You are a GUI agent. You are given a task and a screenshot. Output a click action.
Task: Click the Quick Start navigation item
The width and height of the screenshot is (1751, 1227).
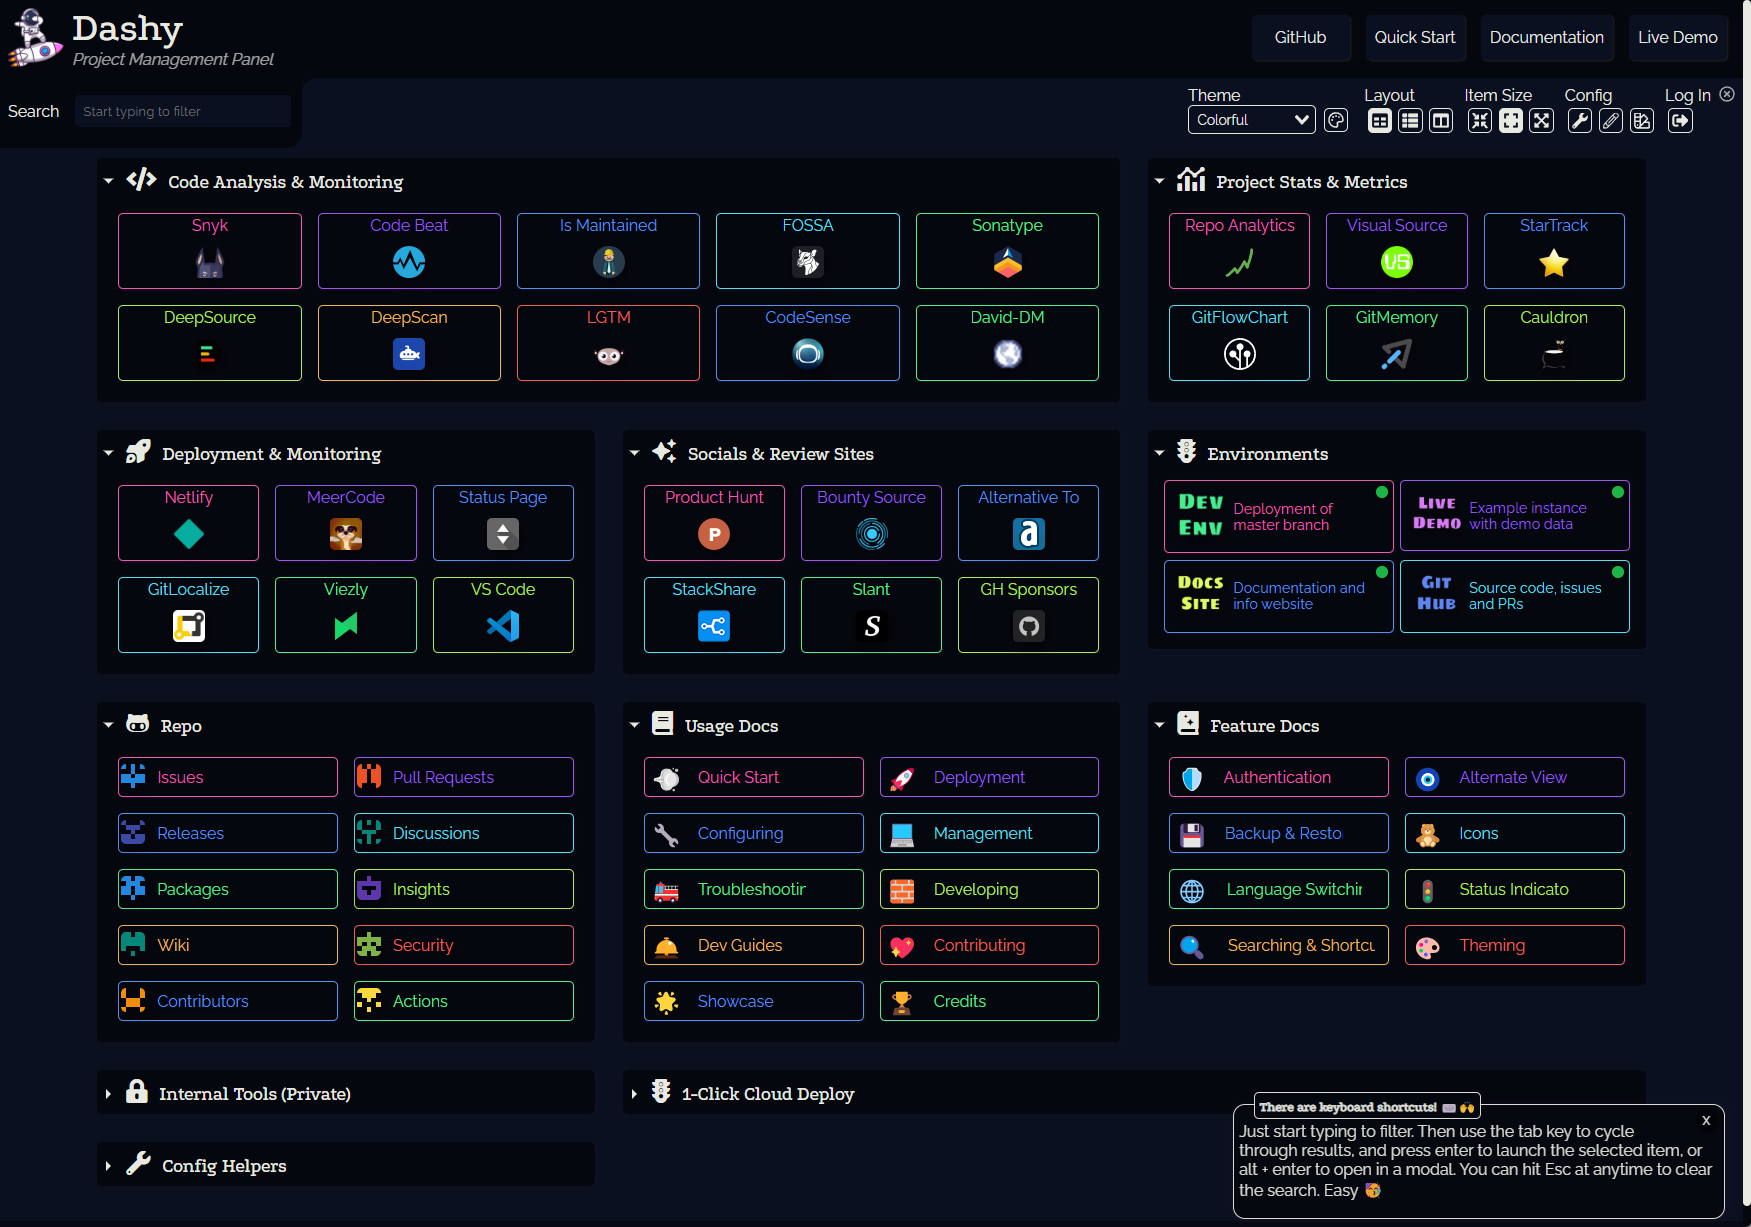pos(1415,37)
